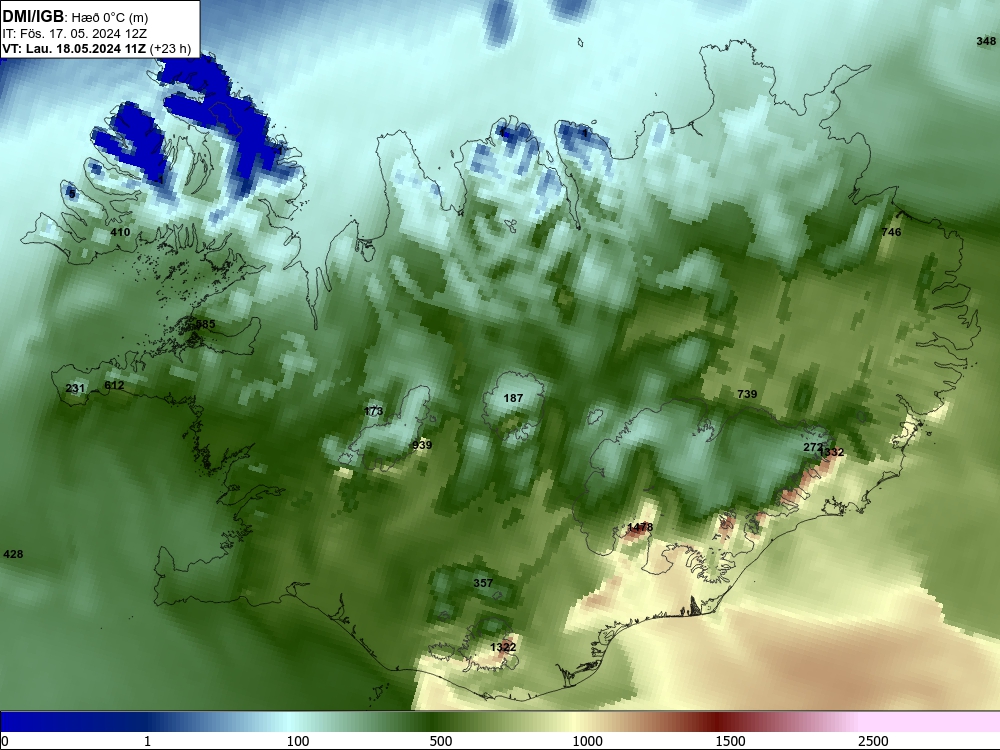The height and width of the screenshot is (750, 1000).
Task: Click the 1000 tick label on the legend
Action: [x=587, y=741]
